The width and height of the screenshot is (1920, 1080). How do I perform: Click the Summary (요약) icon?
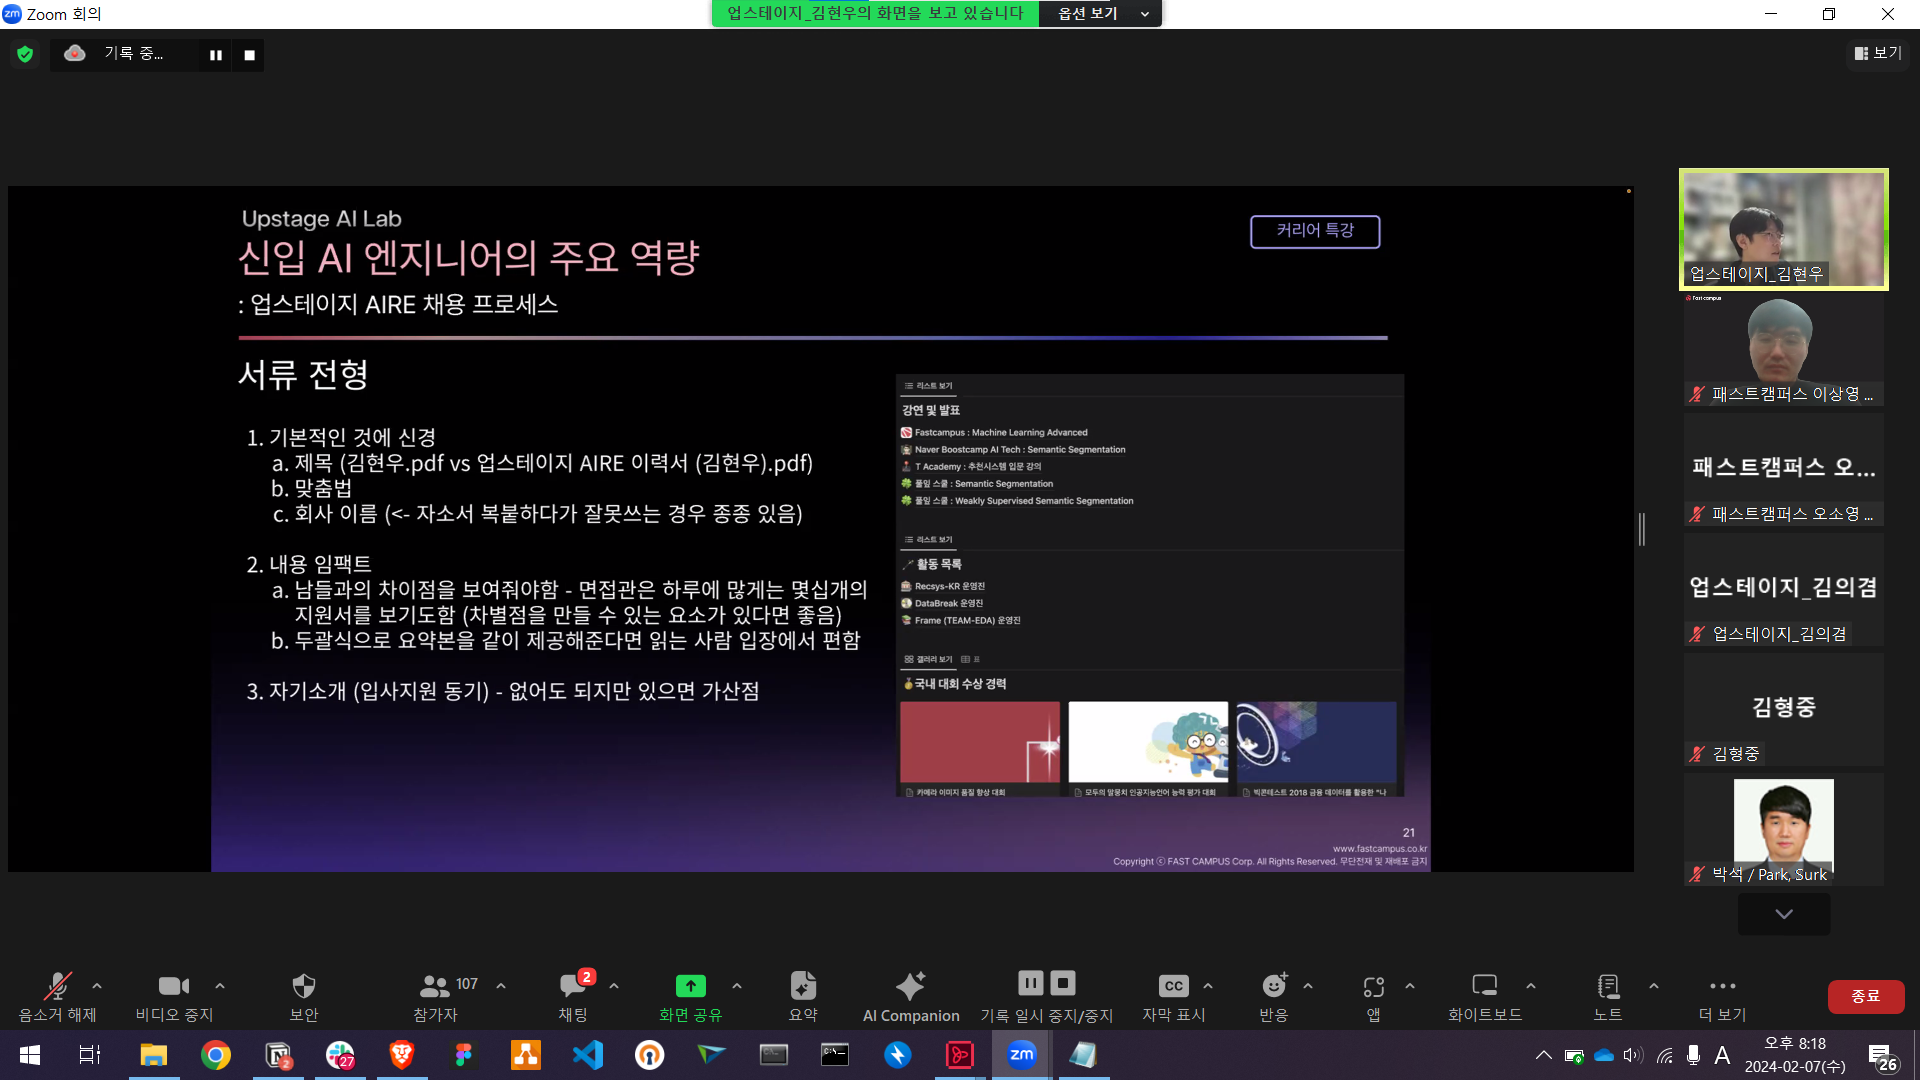[803, 986]
